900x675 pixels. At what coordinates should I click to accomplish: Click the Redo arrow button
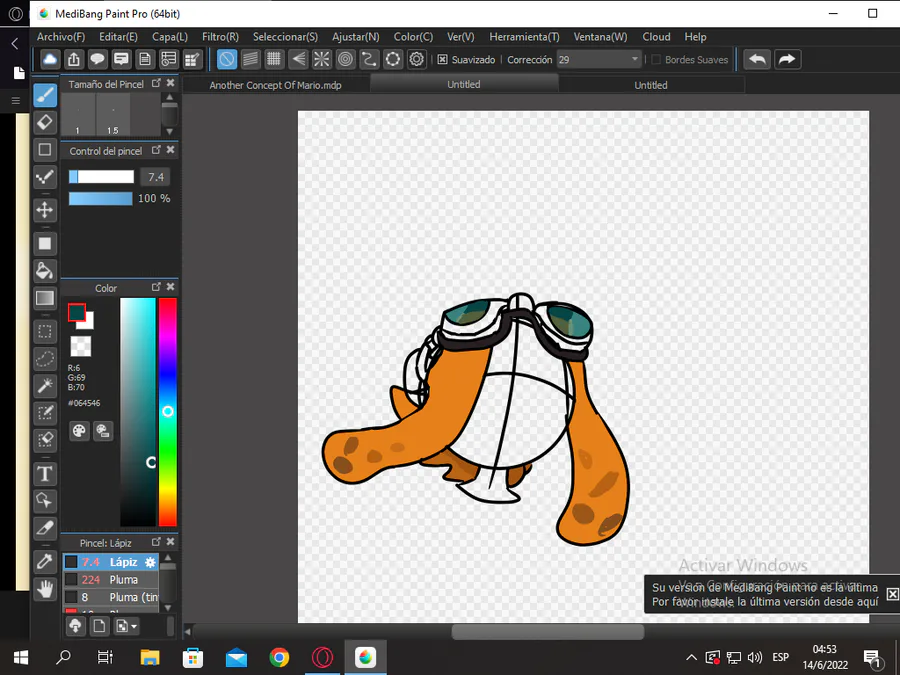pos(787,59)
